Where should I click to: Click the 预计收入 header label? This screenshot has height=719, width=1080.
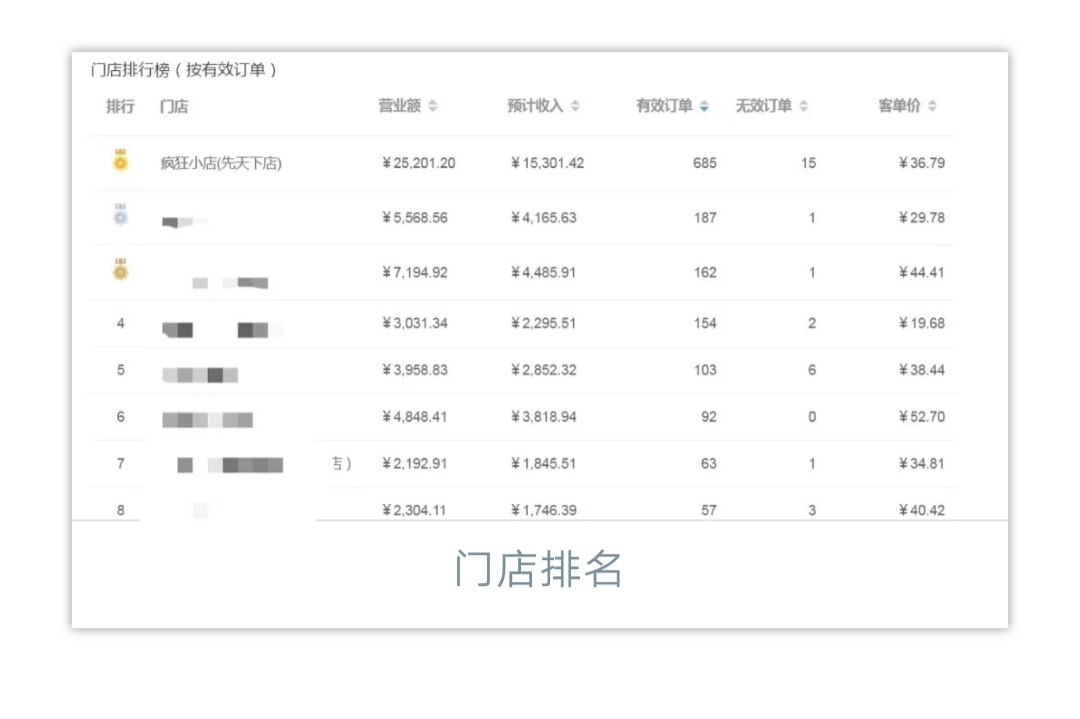[535, 105]
